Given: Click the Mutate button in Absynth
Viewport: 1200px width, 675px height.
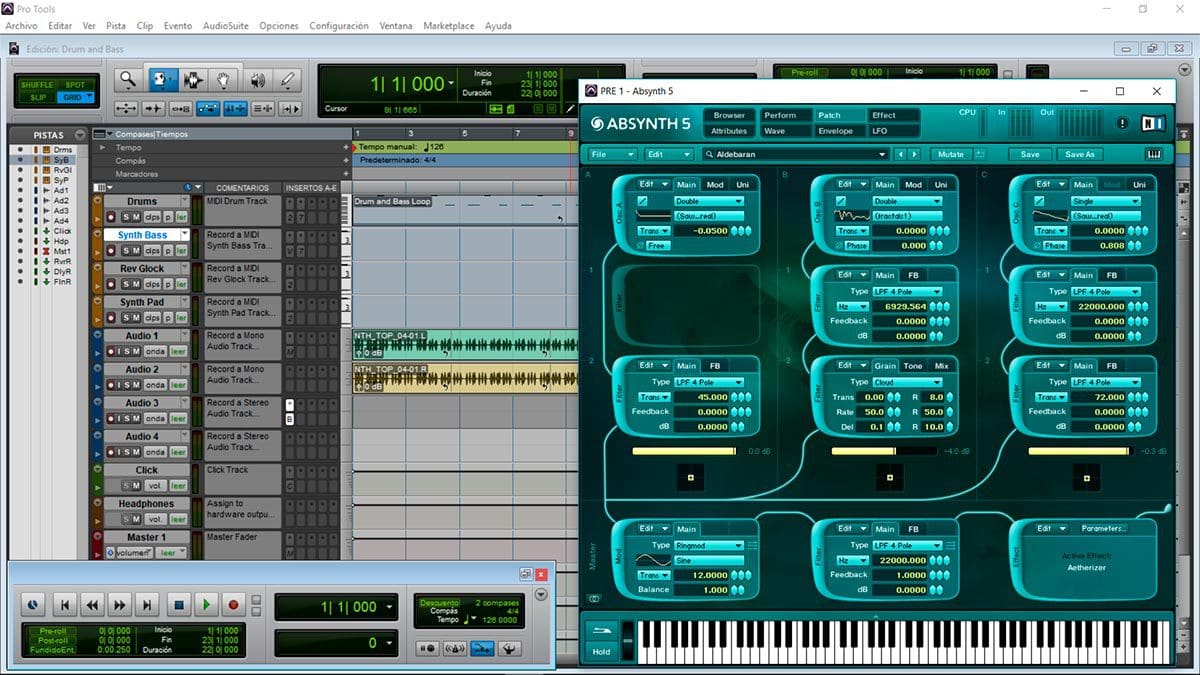Looking at the screenshot, I should (950, 154).
